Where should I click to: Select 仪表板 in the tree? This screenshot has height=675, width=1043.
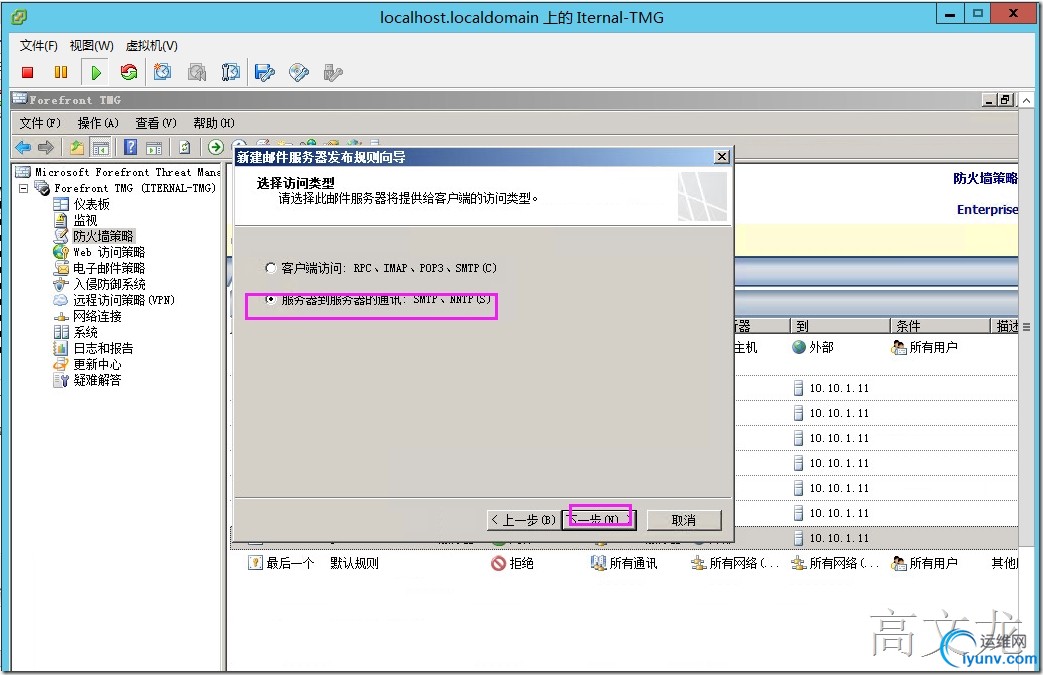(x=91, y=204)
